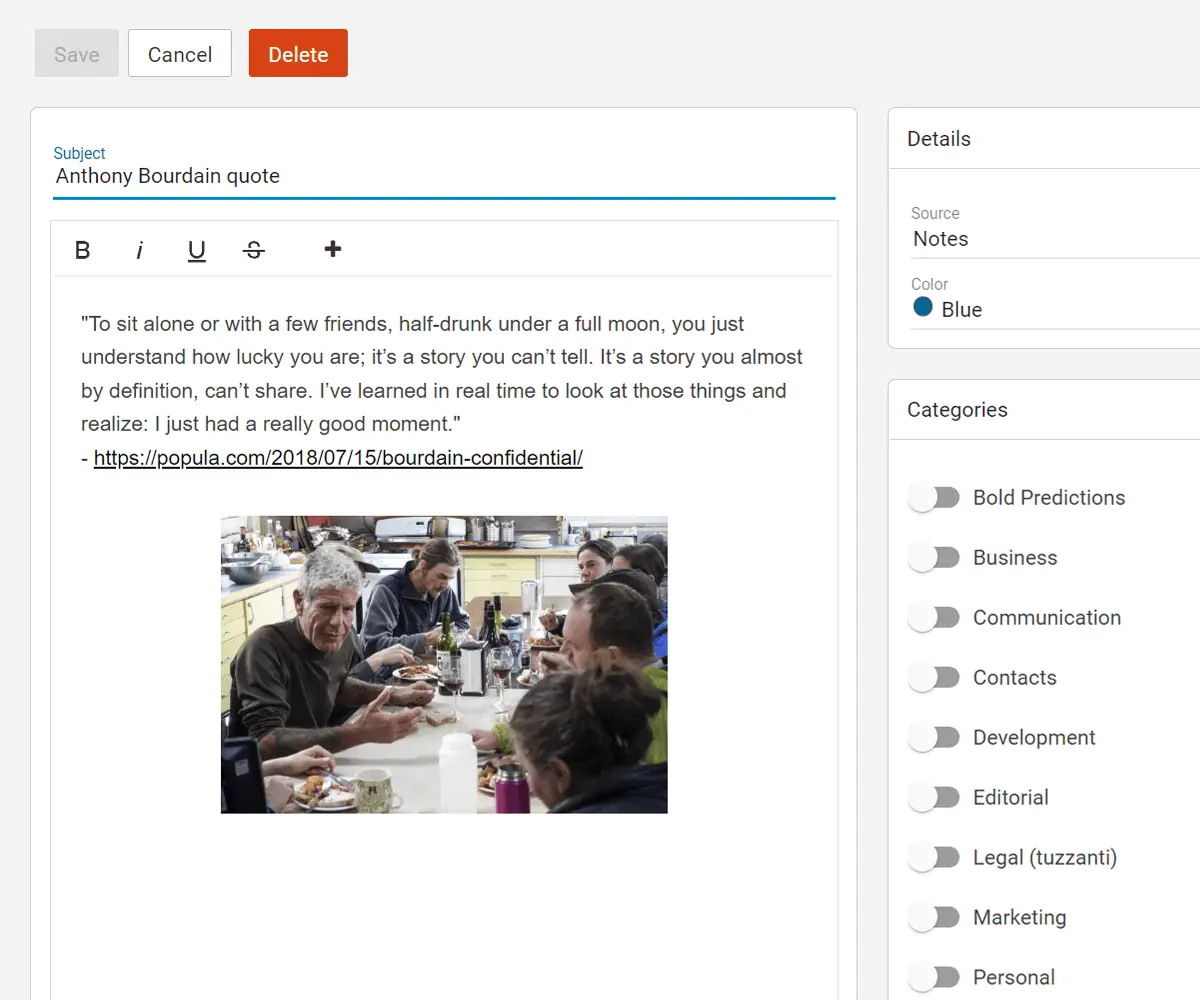Click the blue color circle swatch

(923, 308)
